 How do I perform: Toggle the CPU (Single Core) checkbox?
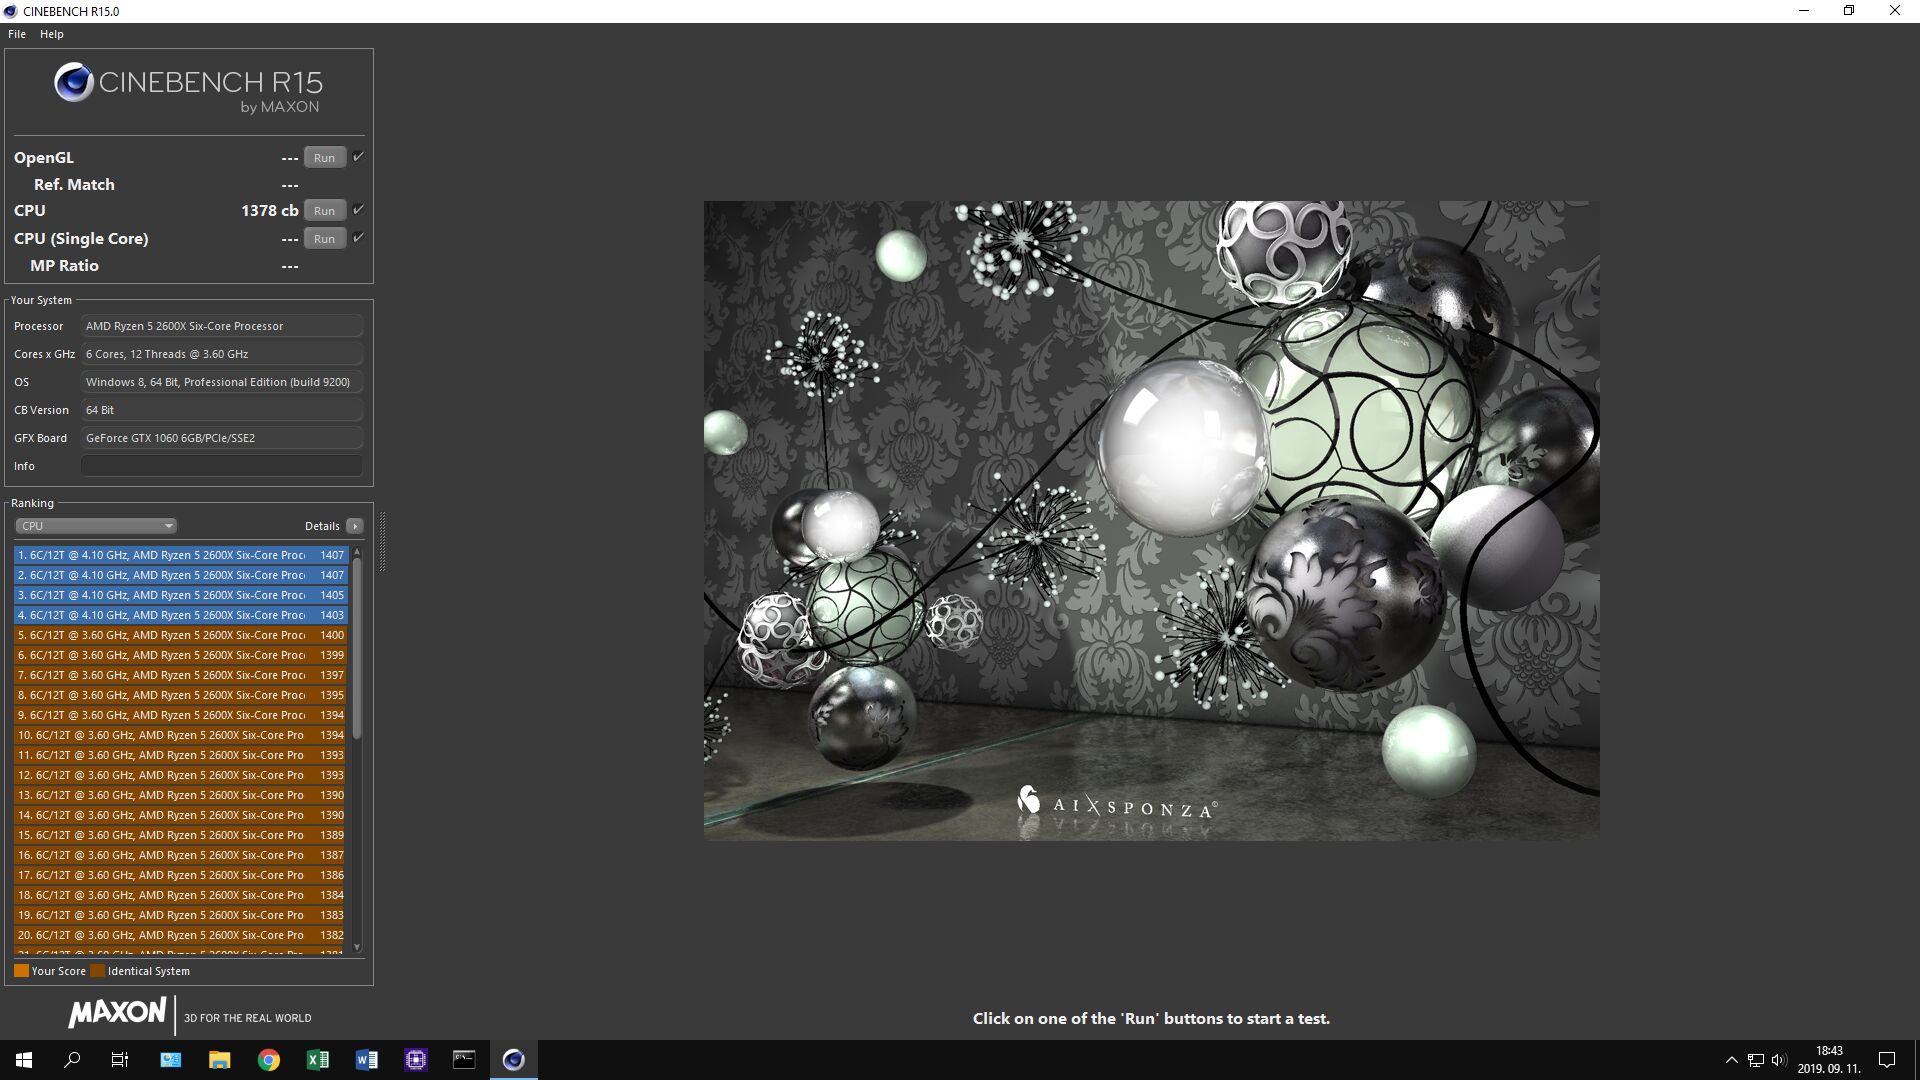pos(358,238)
